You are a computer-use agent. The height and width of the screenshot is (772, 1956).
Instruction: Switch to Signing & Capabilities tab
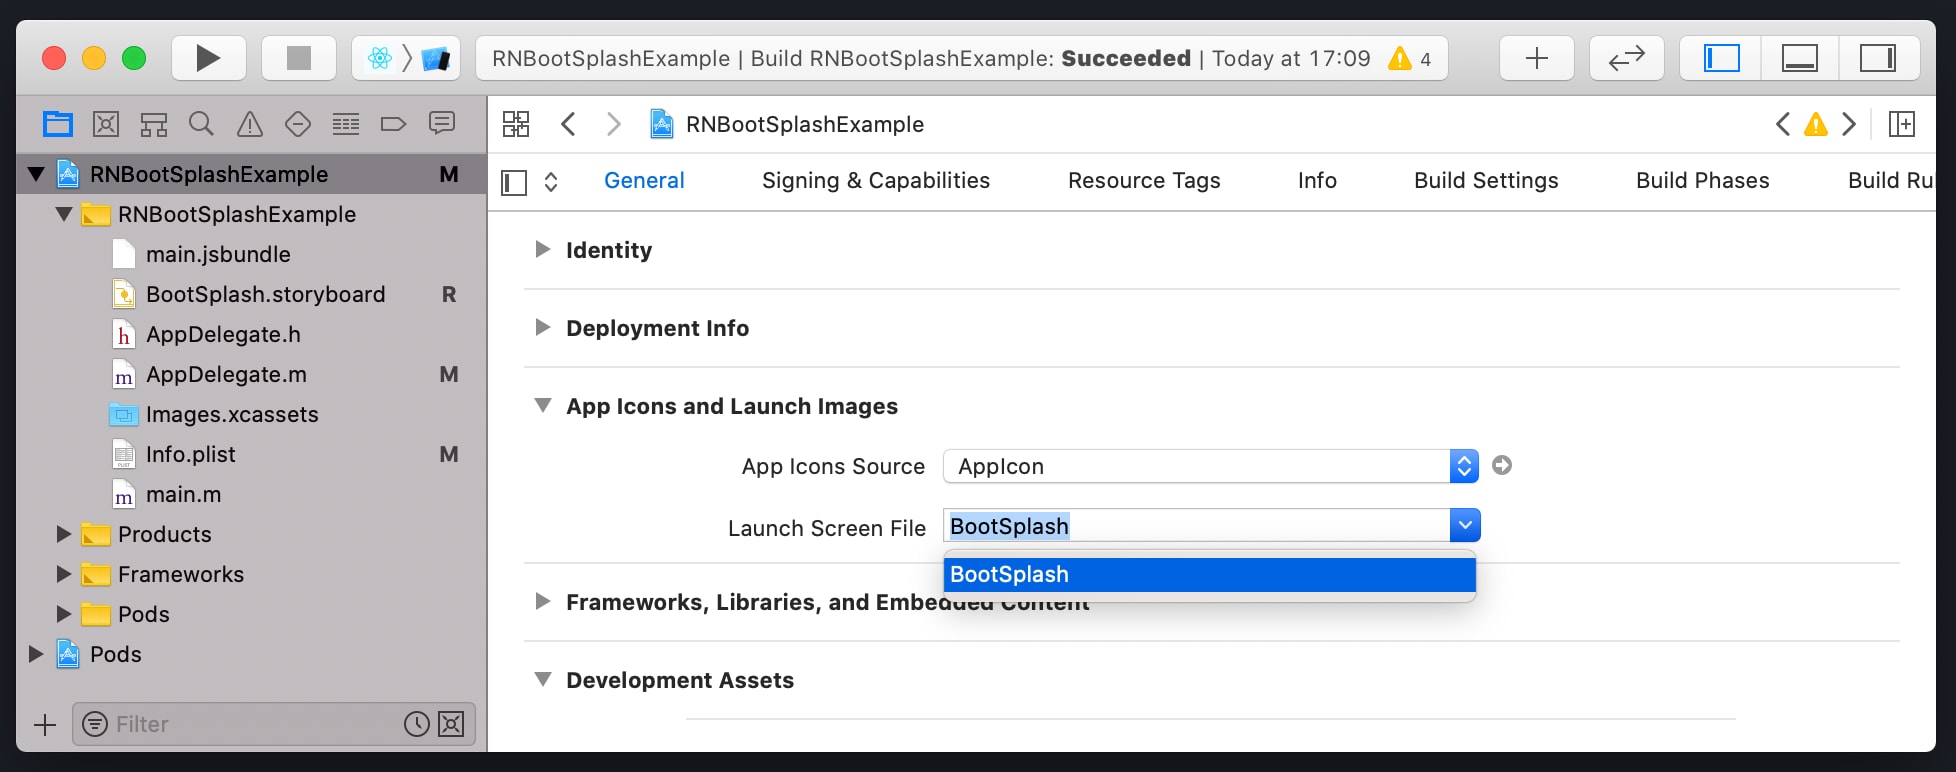876,181
